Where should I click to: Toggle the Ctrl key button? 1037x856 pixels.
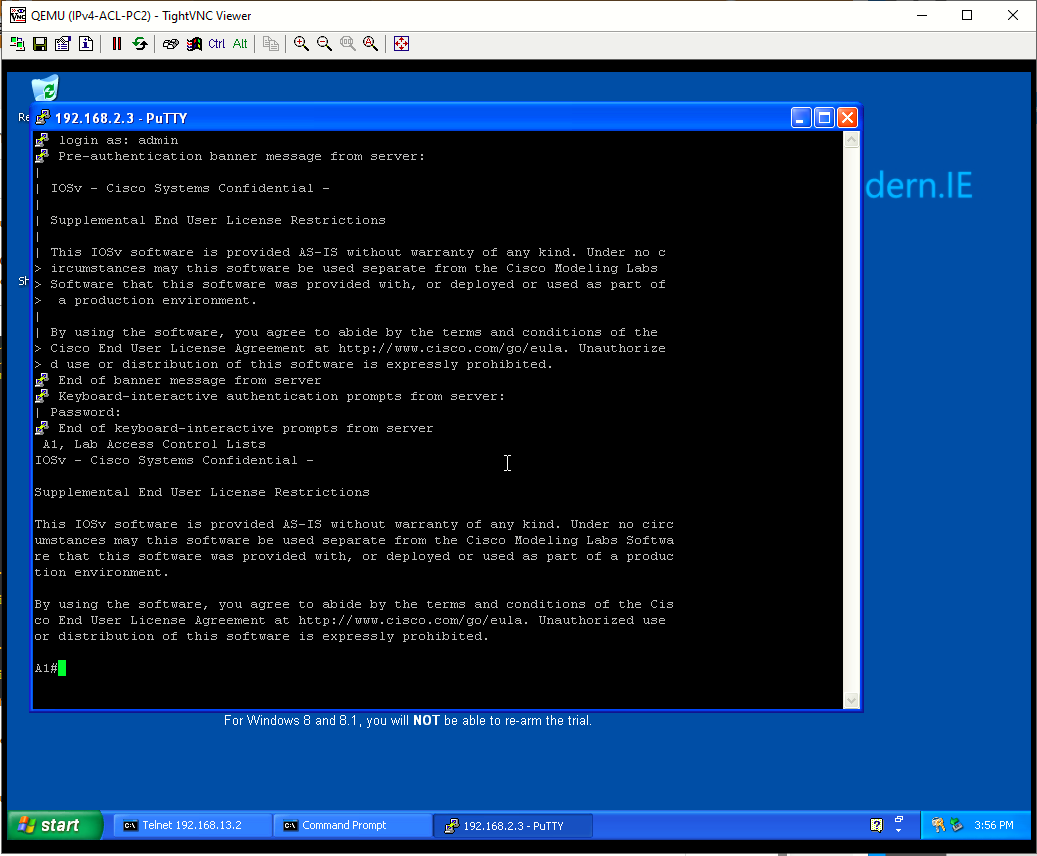[217, 44]
